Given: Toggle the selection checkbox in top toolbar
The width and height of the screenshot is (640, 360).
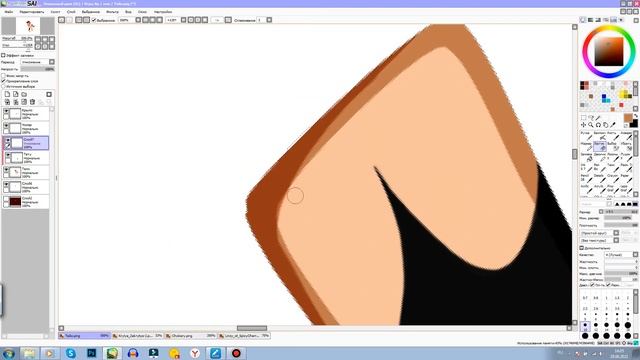Looking at the screenshot, I should [x=94, y=20].
